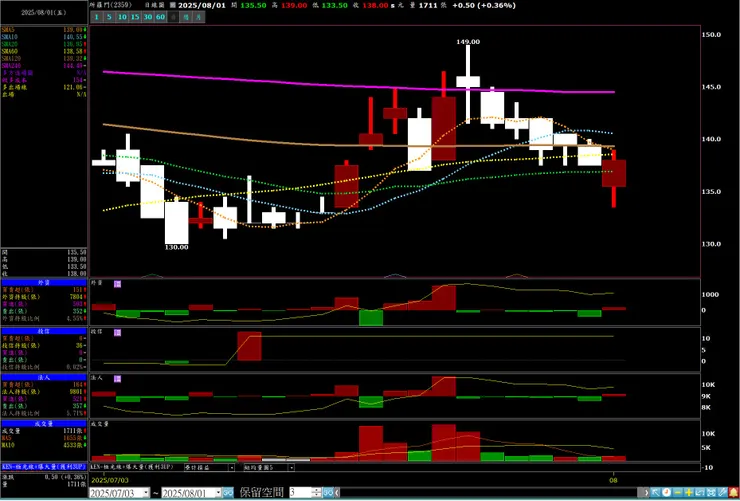Select the 5-minute timeframe button
Image resolution: width=740 pixels, height=501 pixels.
click(109, 17)
